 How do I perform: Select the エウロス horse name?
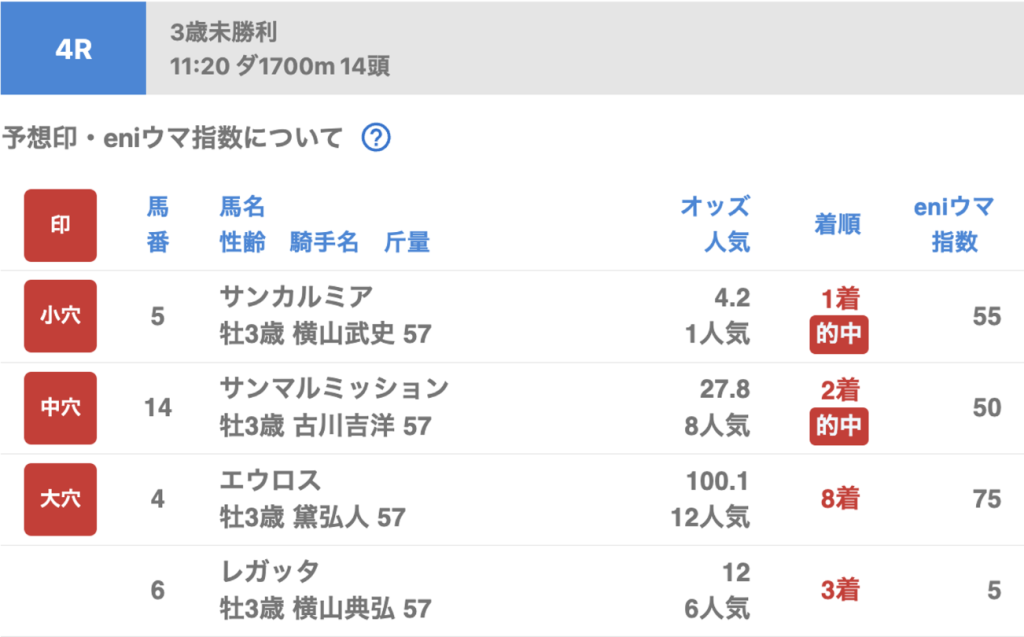[270, 480]
